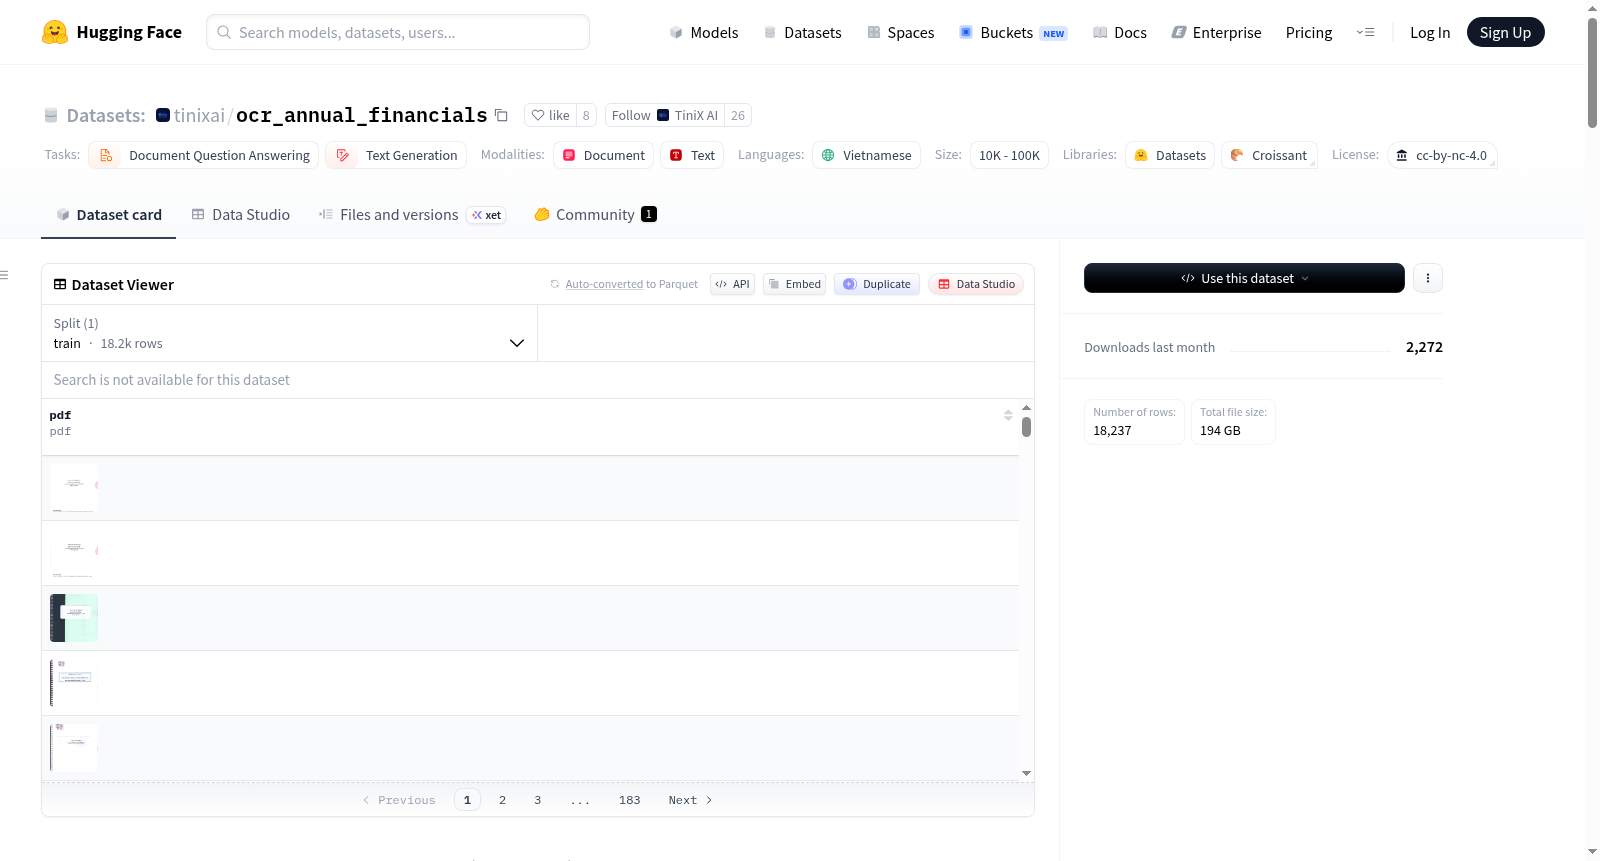Open the first pdf row thumbnail

click(74, 488)
